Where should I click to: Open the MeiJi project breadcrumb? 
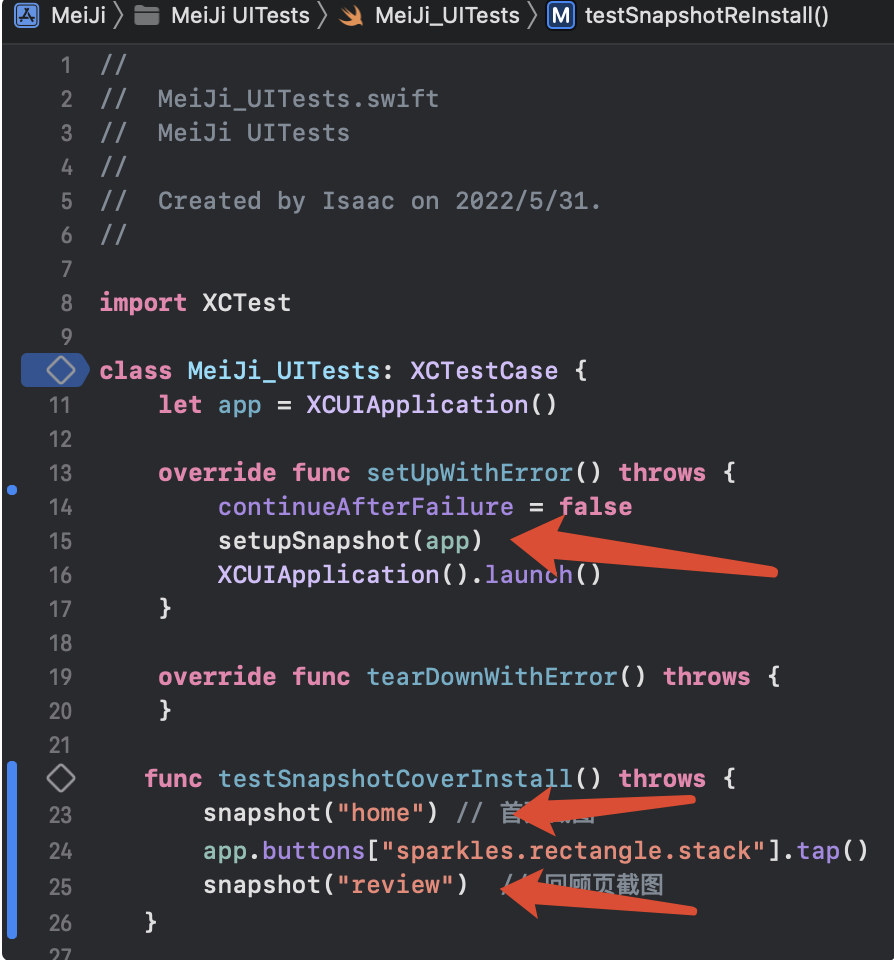(x=78, y=15)
